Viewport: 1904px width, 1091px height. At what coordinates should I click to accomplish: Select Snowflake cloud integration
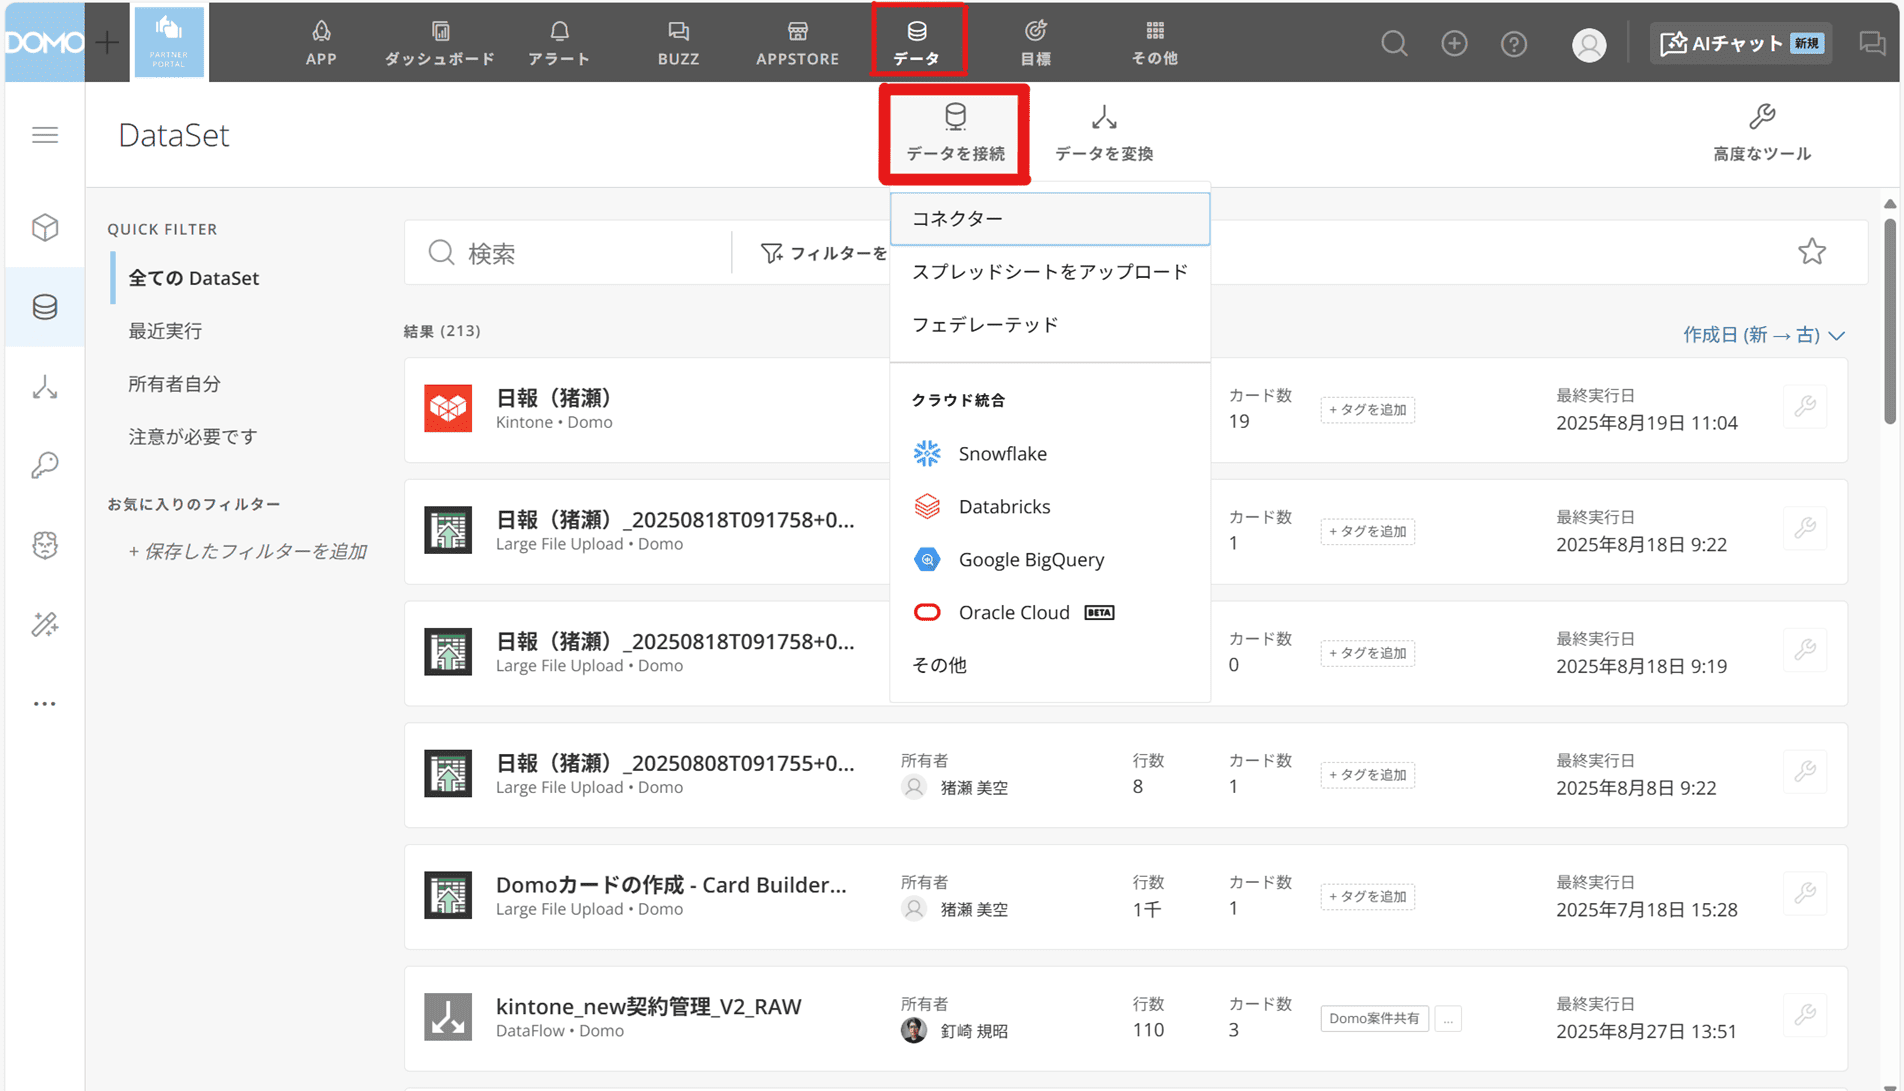[x=1002, y=454]
